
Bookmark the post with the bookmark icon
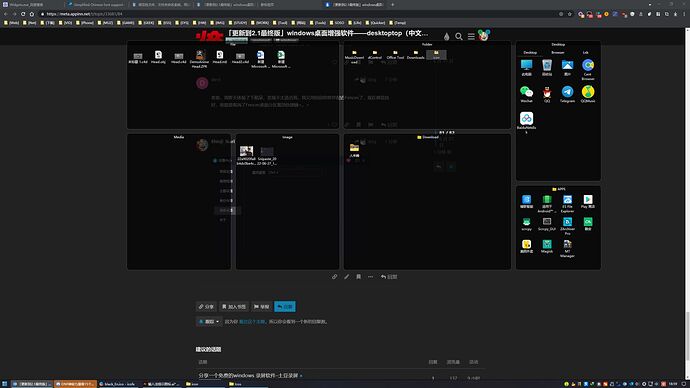(358, 277)
